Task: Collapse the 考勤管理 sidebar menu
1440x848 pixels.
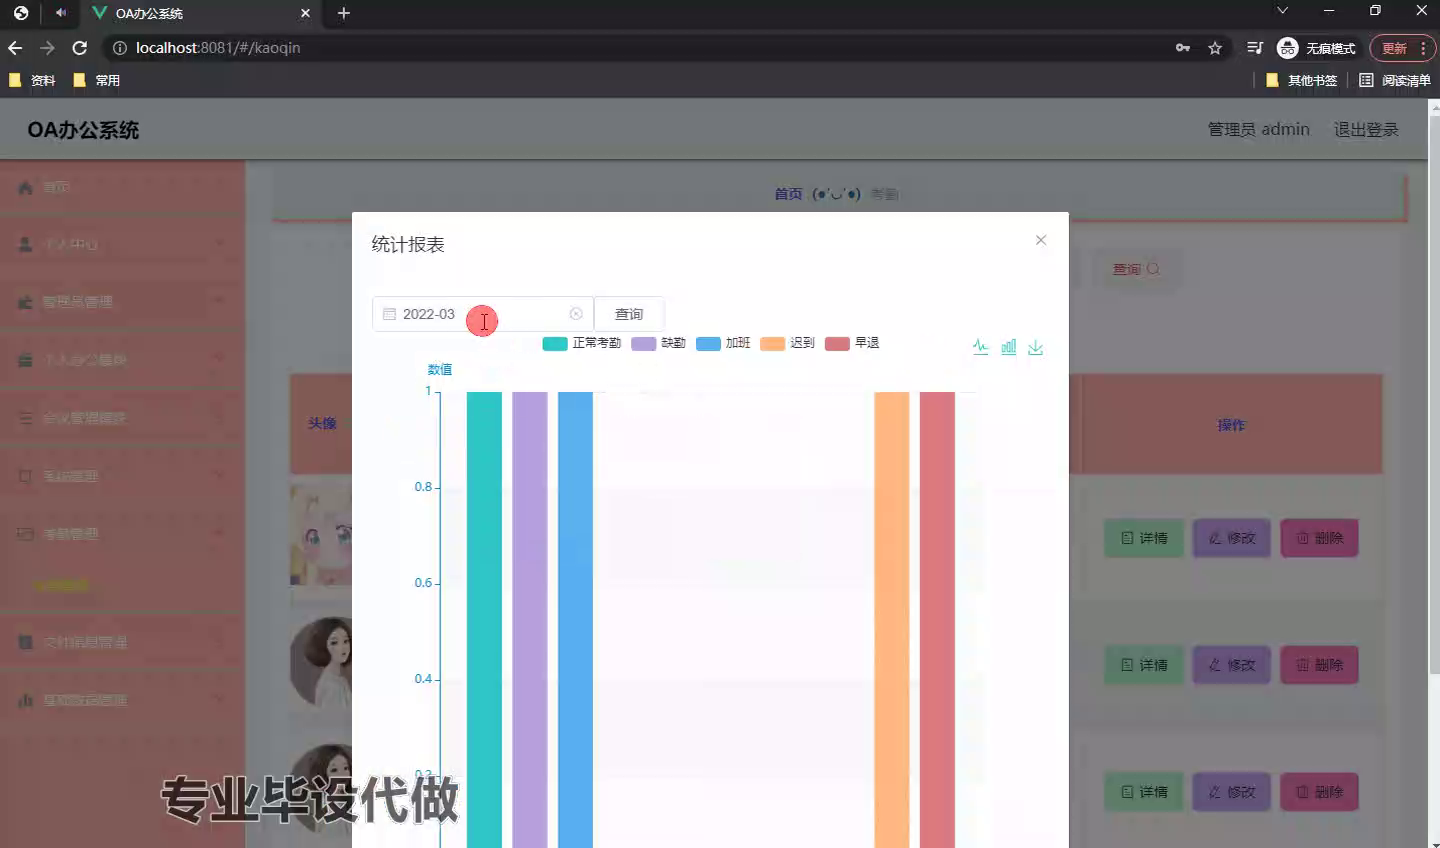Action: pyautogui.click(x=122, y=534)
